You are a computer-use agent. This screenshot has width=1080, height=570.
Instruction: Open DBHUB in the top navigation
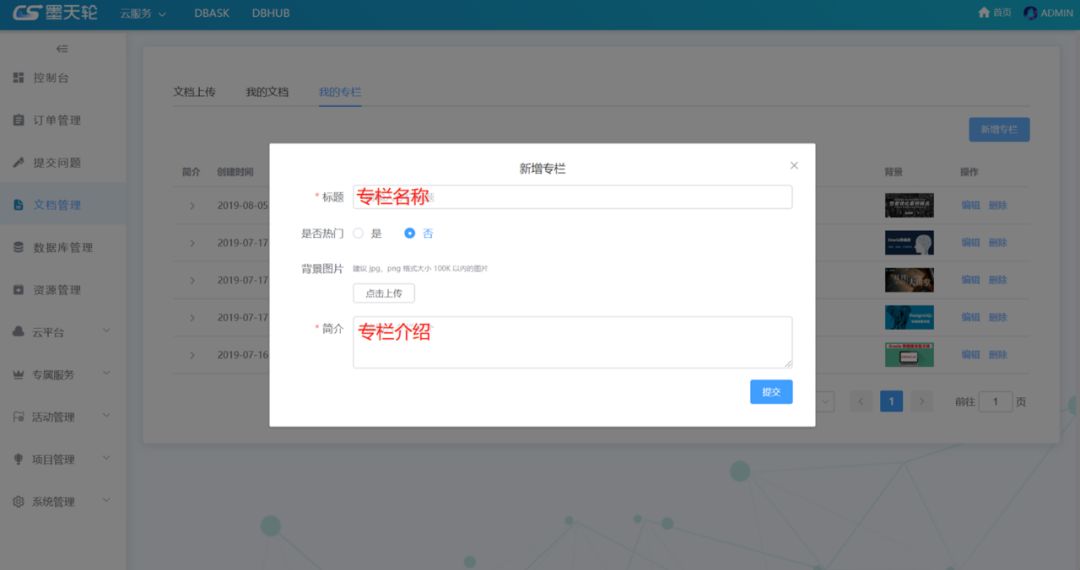point(271,13)
